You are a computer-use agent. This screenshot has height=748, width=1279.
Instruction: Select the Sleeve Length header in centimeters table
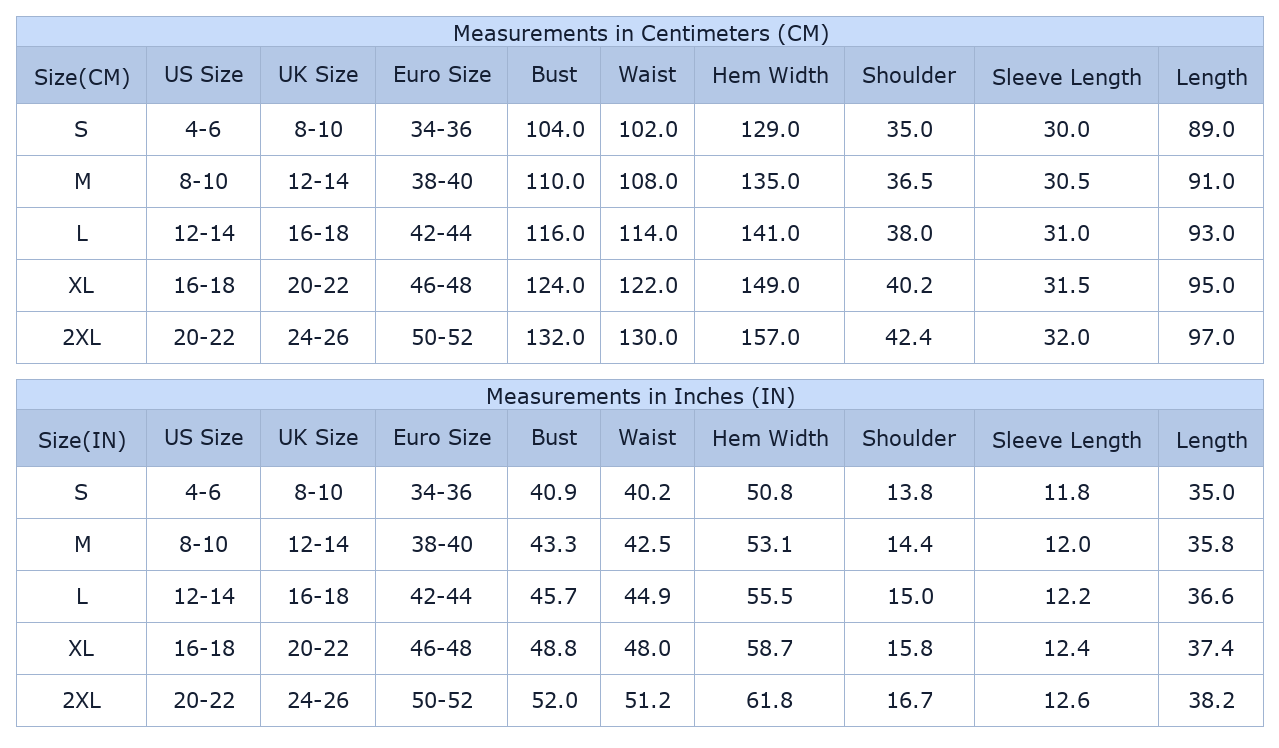(1066, 77)
